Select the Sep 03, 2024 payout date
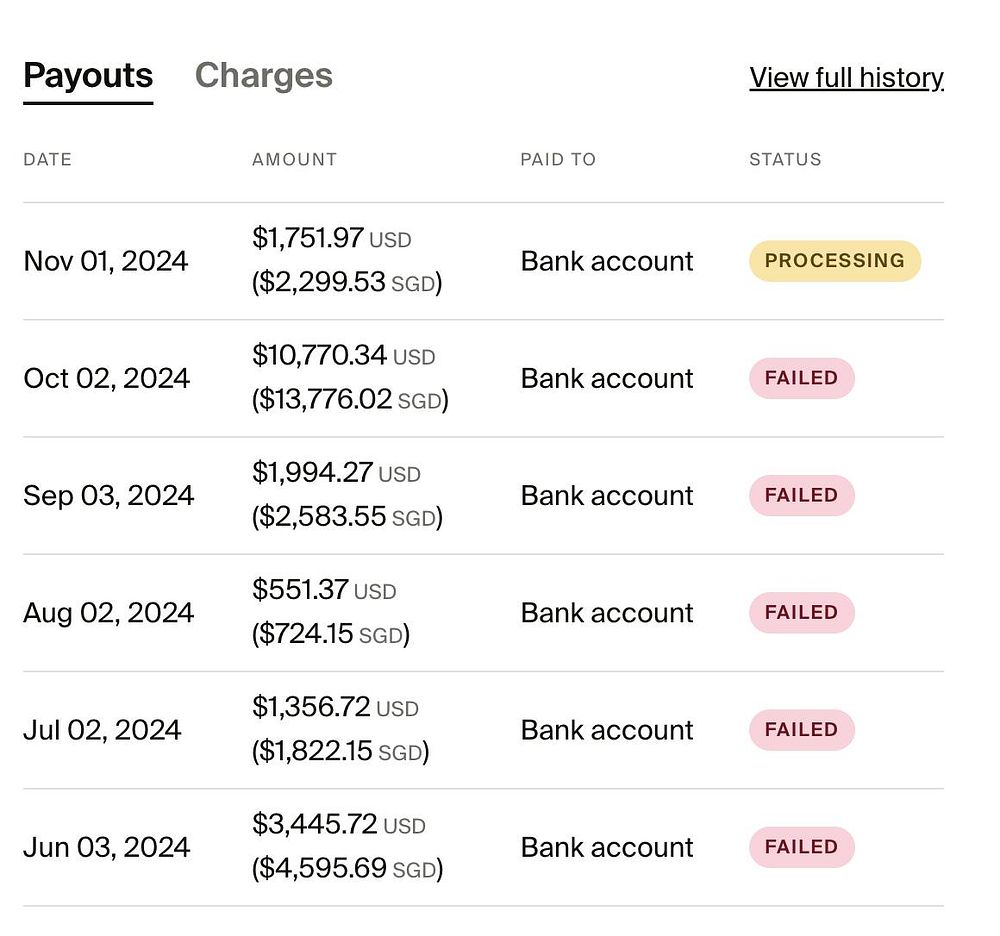The height and width of the screenshot is (936, 1000). click(108, 495)
